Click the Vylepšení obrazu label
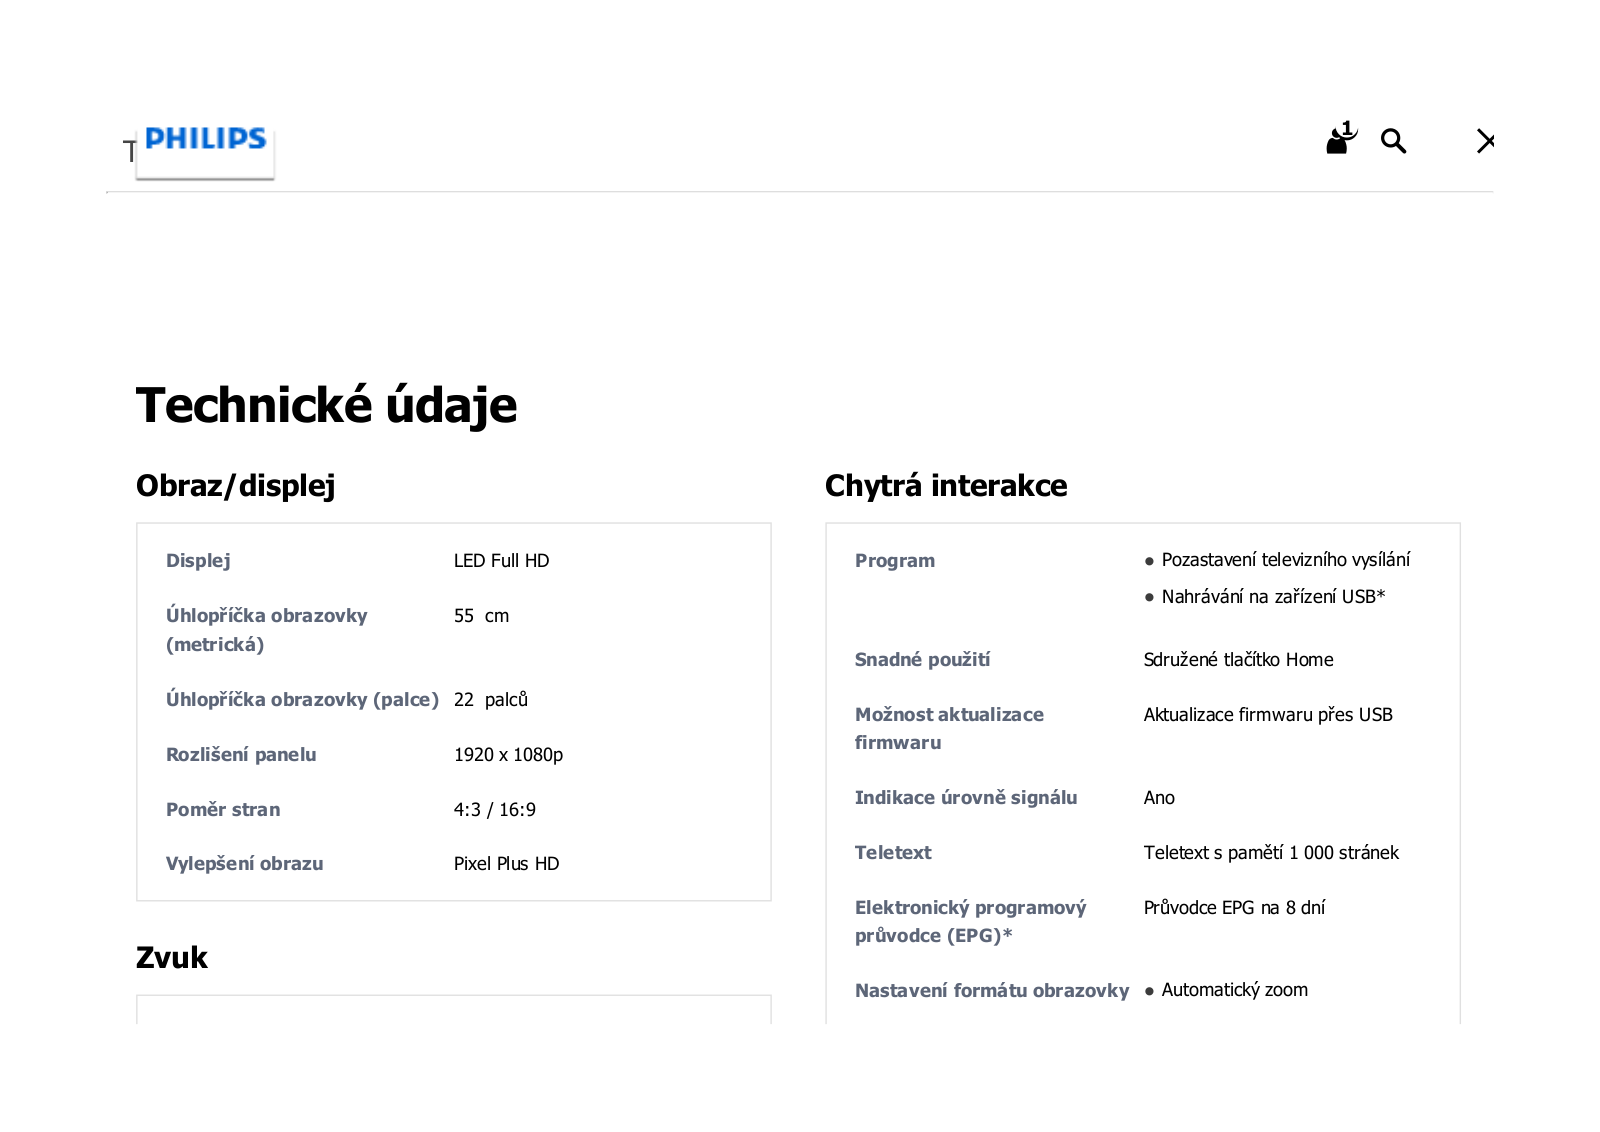Viewport: 1600px width, 1132px height. (x=245, y=864)
